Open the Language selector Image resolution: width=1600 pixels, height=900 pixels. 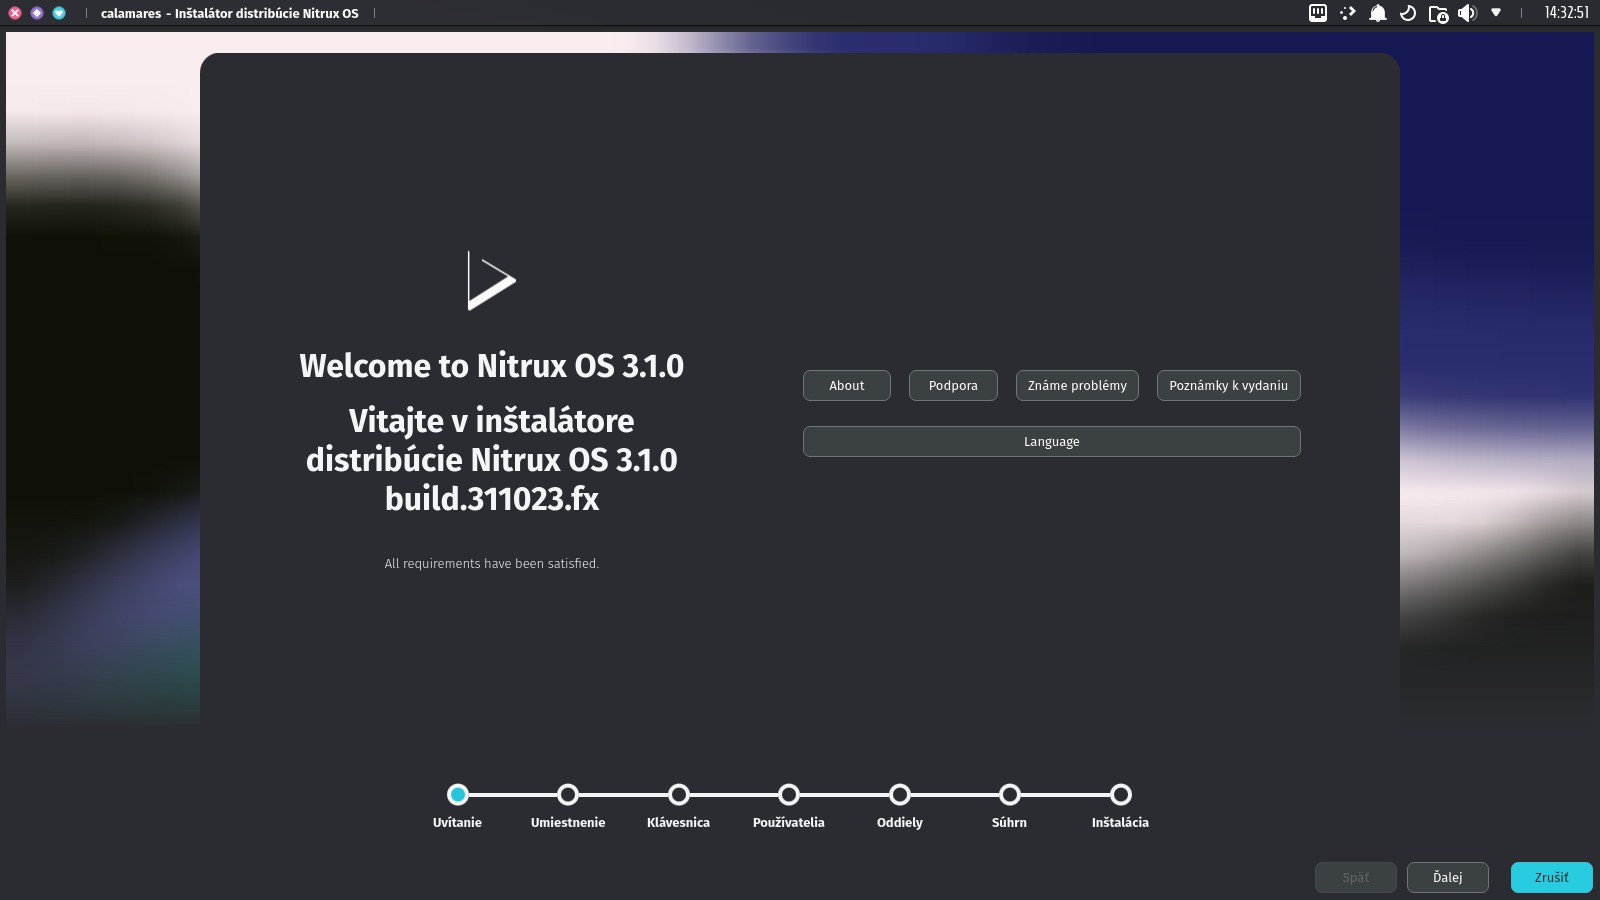pyautogui.click(x=1051, y=441)
